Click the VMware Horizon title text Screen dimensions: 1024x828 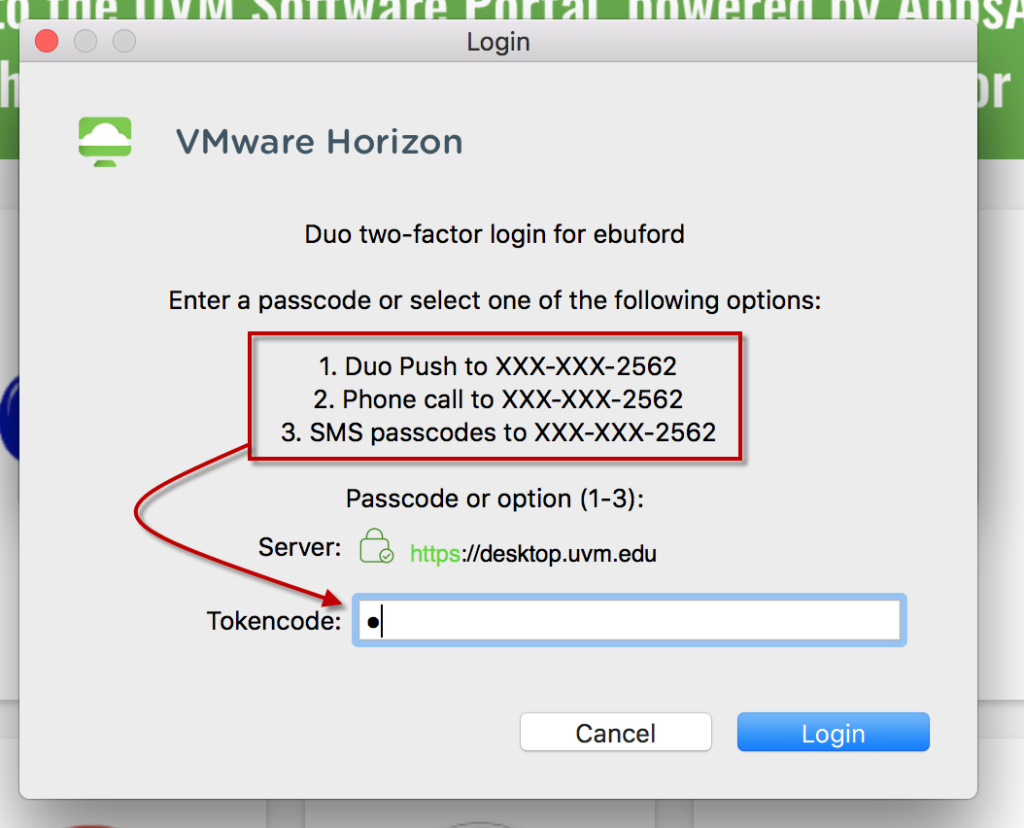[318, 141]
